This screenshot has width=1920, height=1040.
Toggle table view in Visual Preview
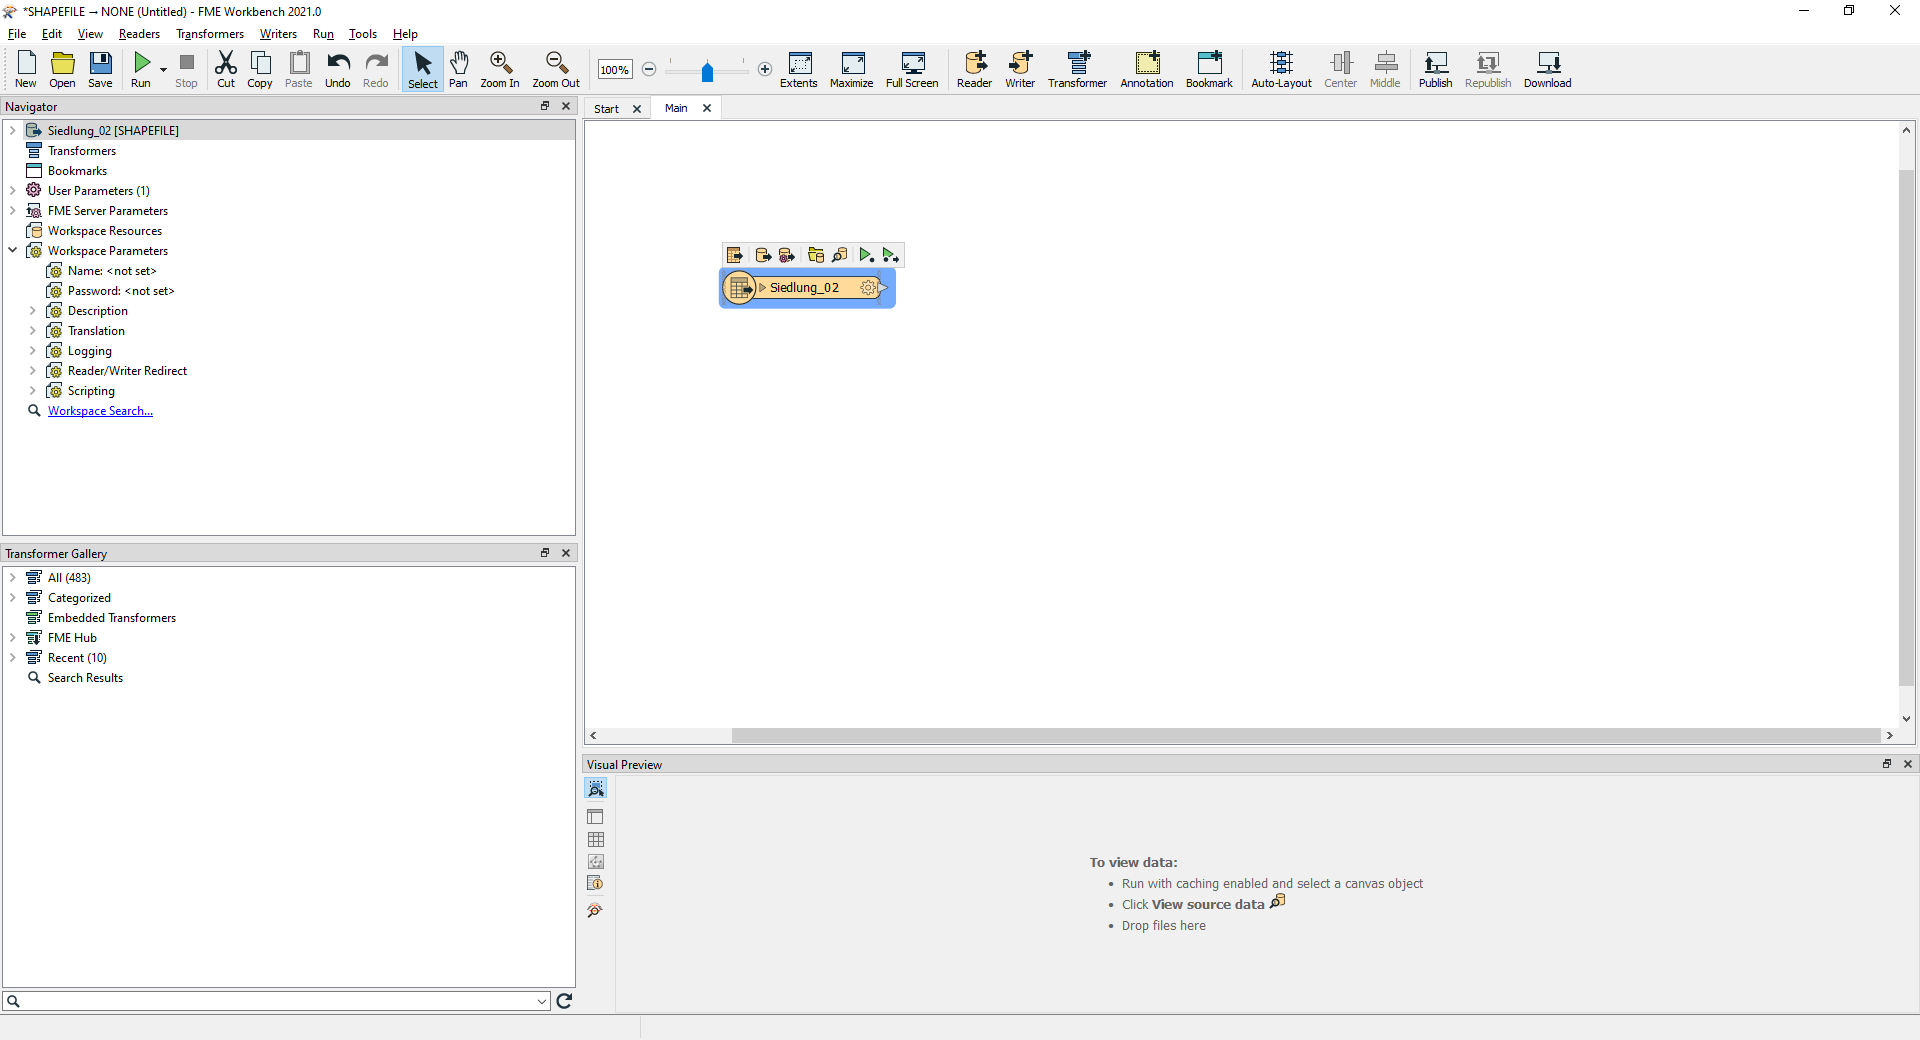coord(596,817)
